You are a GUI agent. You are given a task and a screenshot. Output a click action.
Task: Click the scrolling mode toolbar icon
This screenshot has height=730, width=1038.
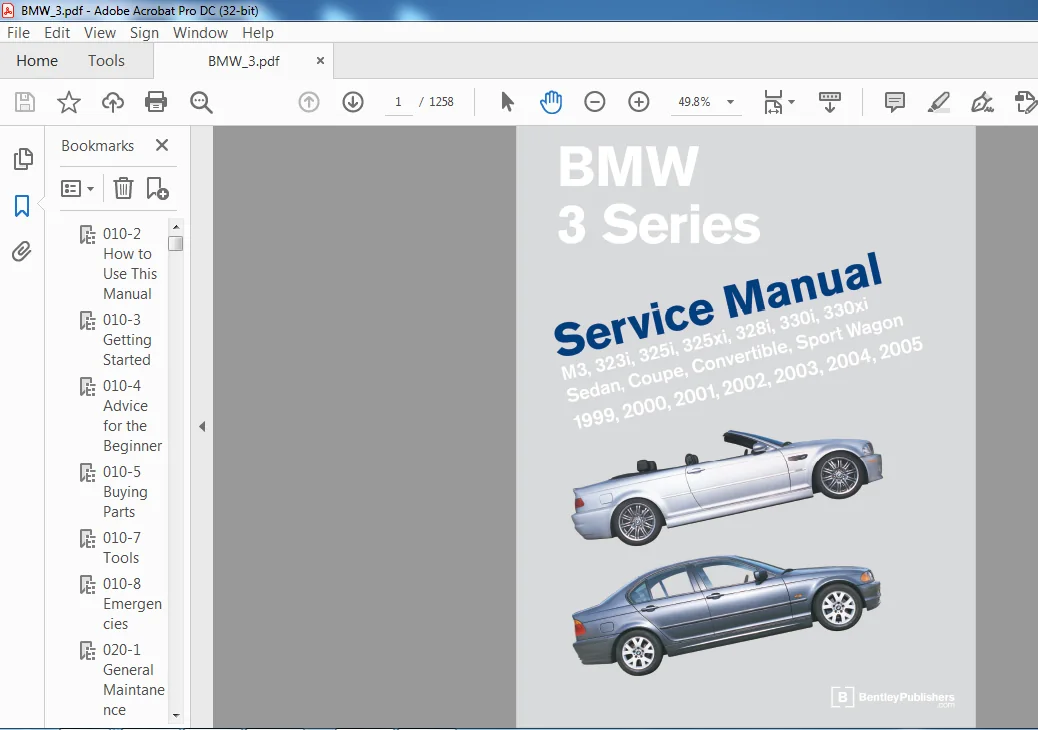829,102
